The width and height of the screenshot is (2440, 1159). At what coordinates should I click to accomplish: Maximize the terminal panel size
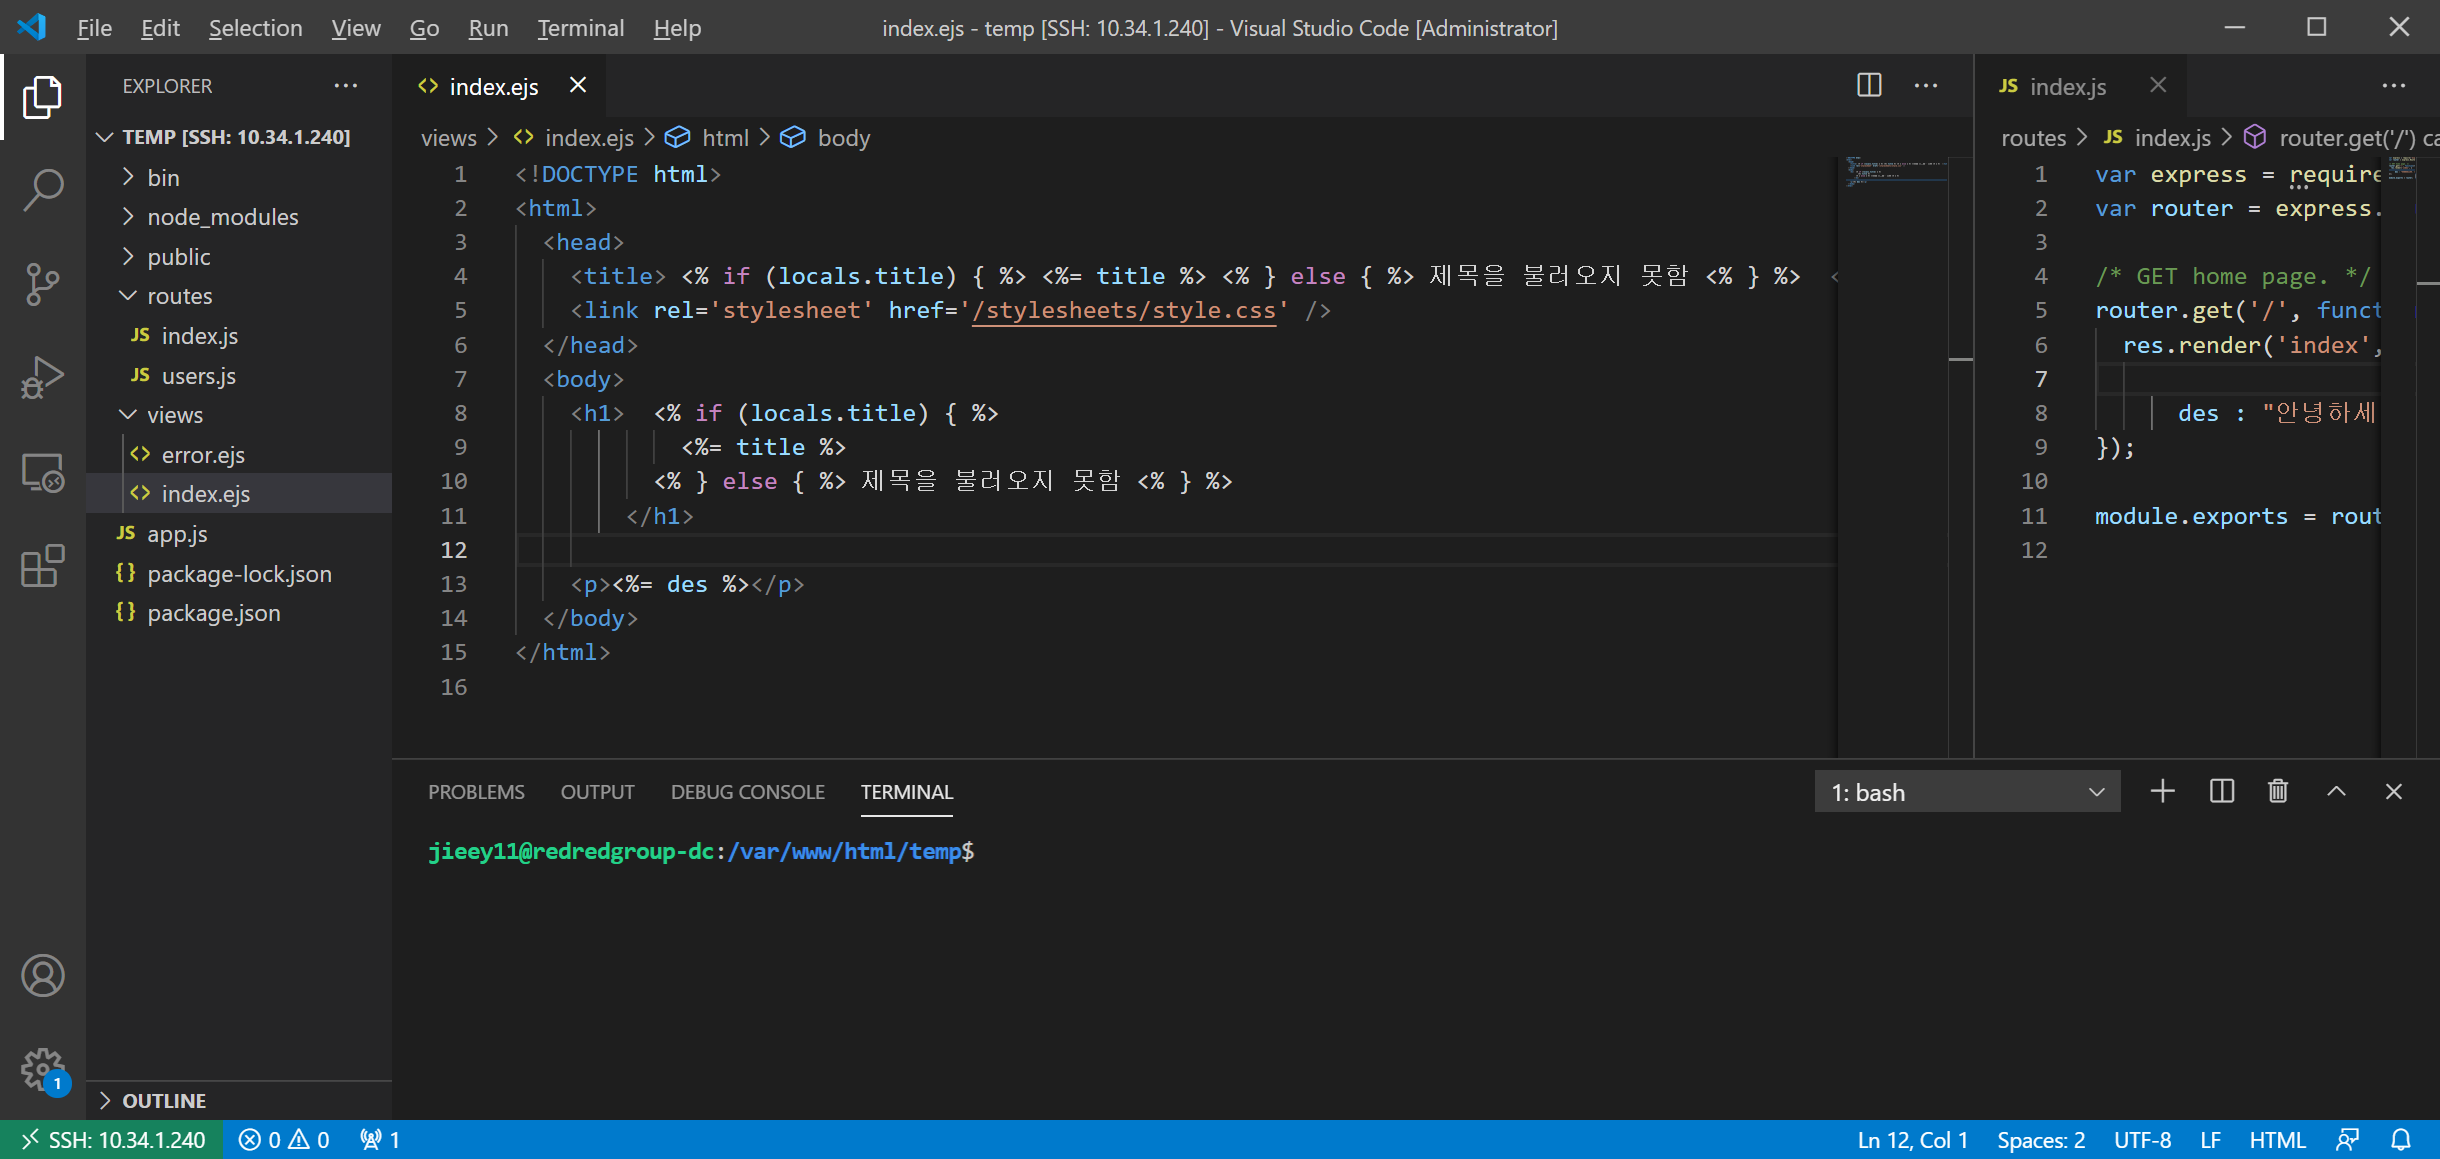2336,792
